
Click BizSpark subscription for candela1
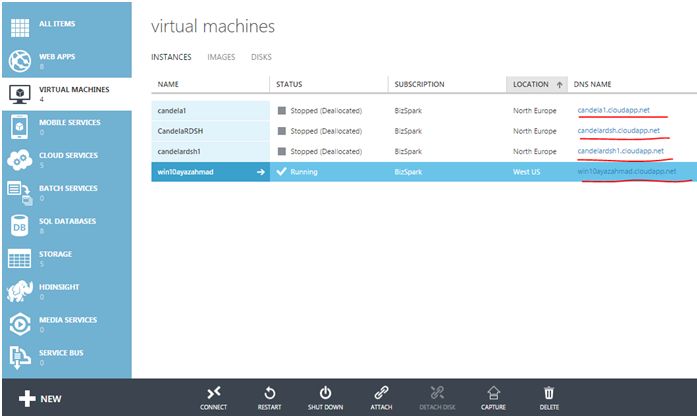pos(408,110)
